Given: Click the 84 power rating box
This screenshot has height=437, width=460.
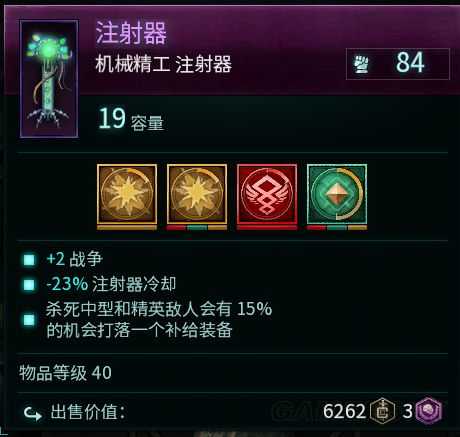Looking at the screenshot, I should coord(398,64).
